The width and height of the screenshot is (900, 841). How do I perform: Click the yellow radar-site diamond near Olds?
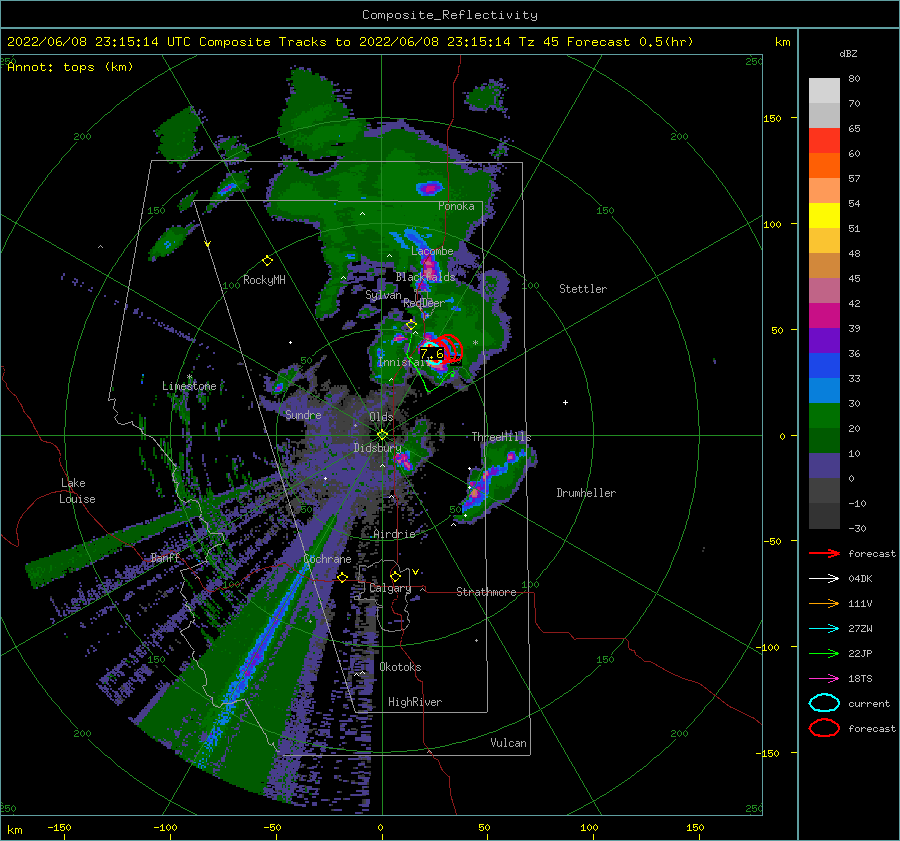click(382, 435)
